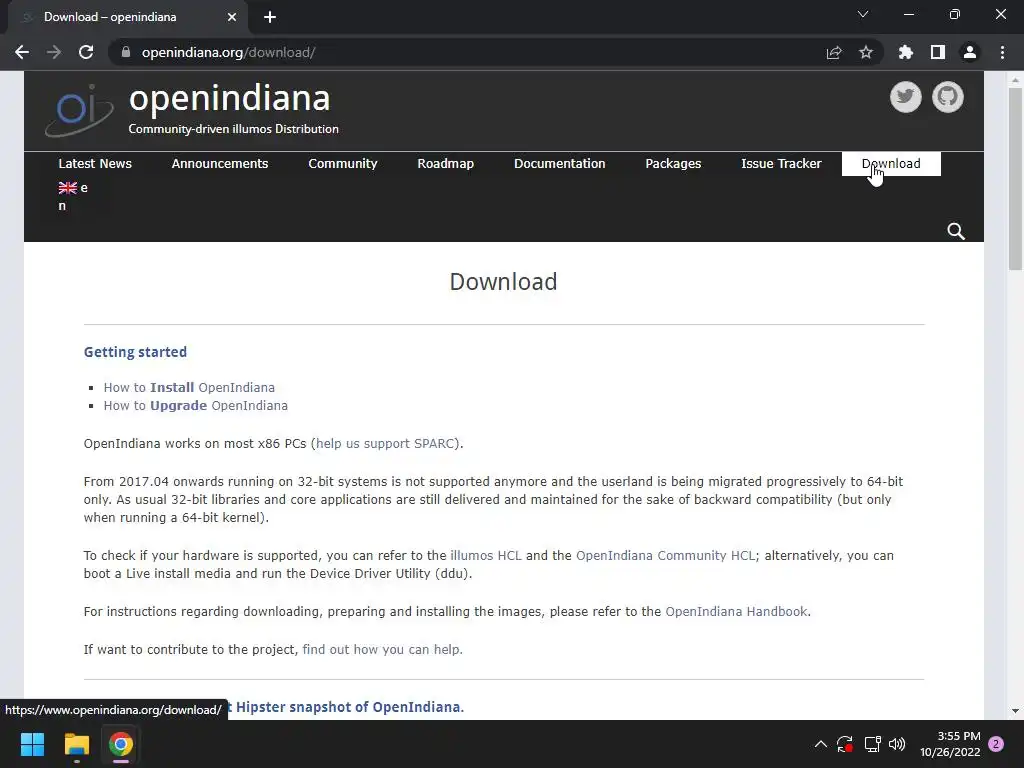The width and height of the screenshot is (1024, 768).
Task: Click Getting started heading
Action: [135, 352]
